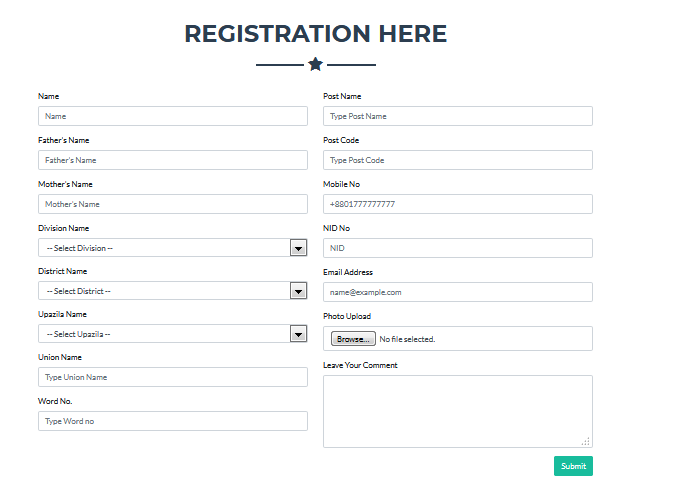Select the Mother's Name text box
Screen dimensions: 679x496
(172, 204)
